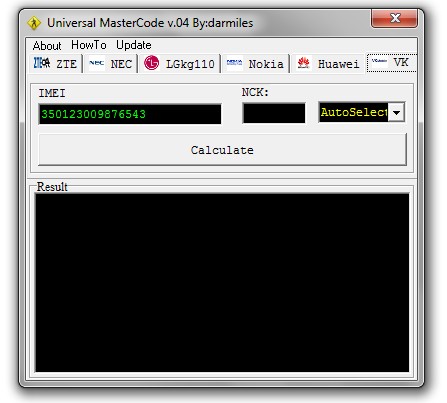Switch to the Huawei tab label

coord(339,64)
